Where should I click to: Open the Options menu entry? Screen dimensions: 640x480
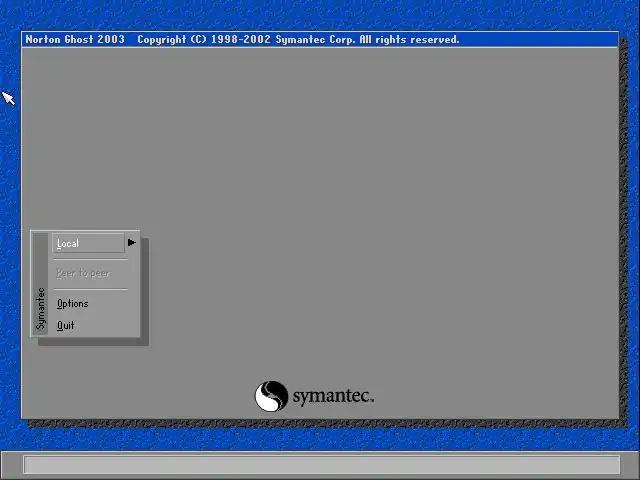pyautogui.click(x=73, y=304)
